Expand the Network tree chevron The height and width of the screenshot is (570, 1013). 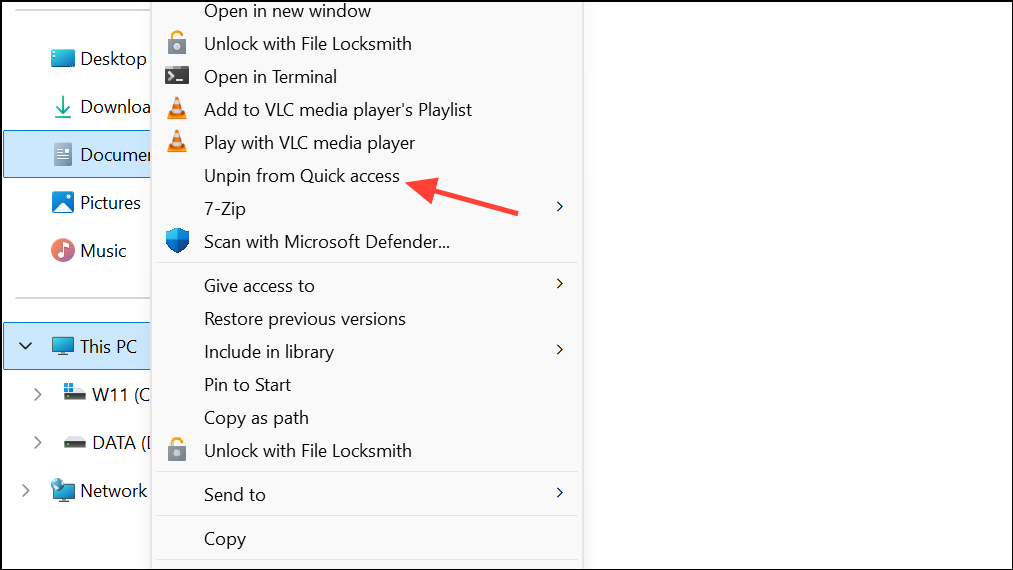point(25,491)
